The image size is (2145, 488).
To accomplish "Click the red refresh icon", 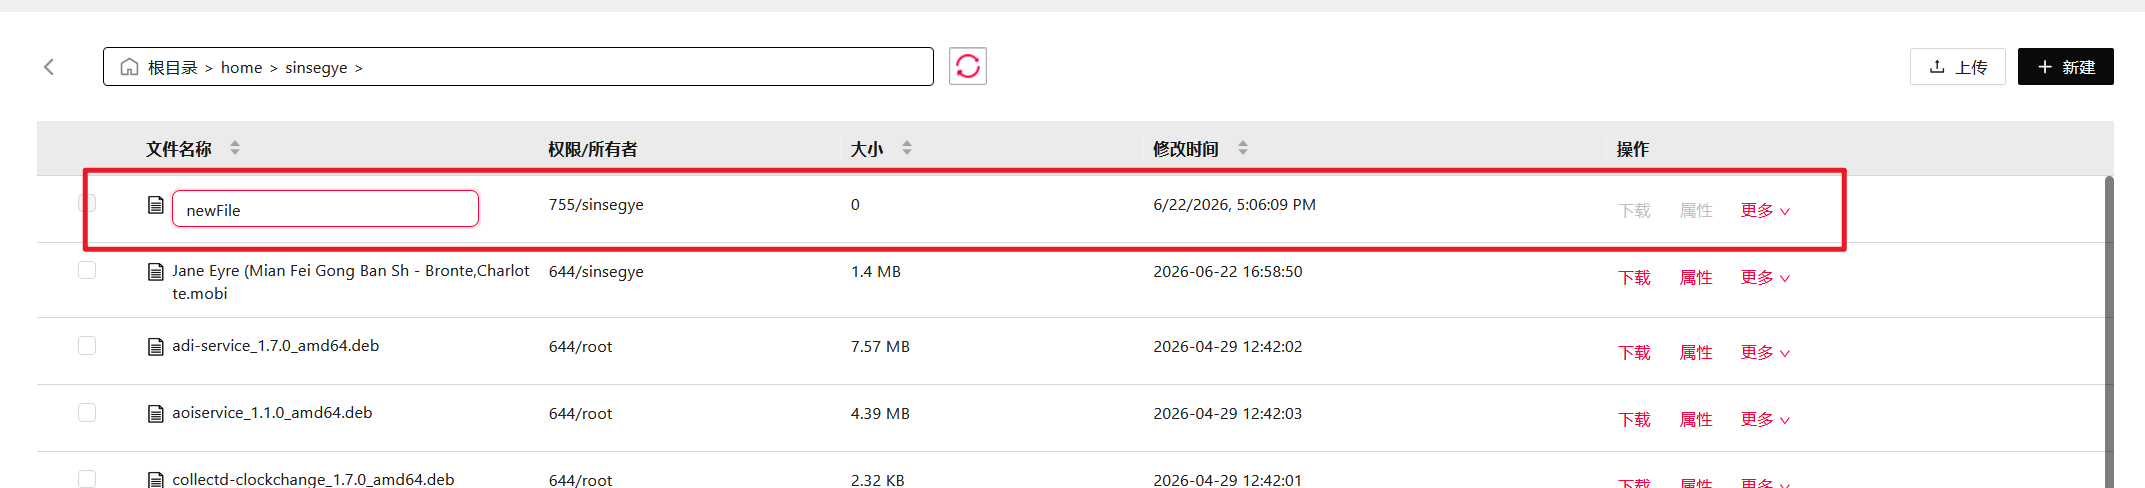I will 967,66.
